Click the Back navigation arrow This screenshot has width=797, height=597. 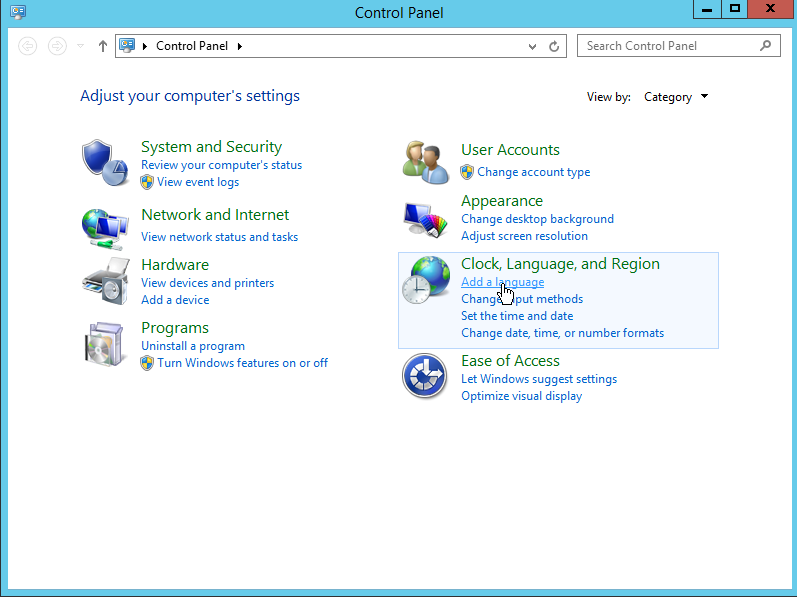[x=27, y=46]
